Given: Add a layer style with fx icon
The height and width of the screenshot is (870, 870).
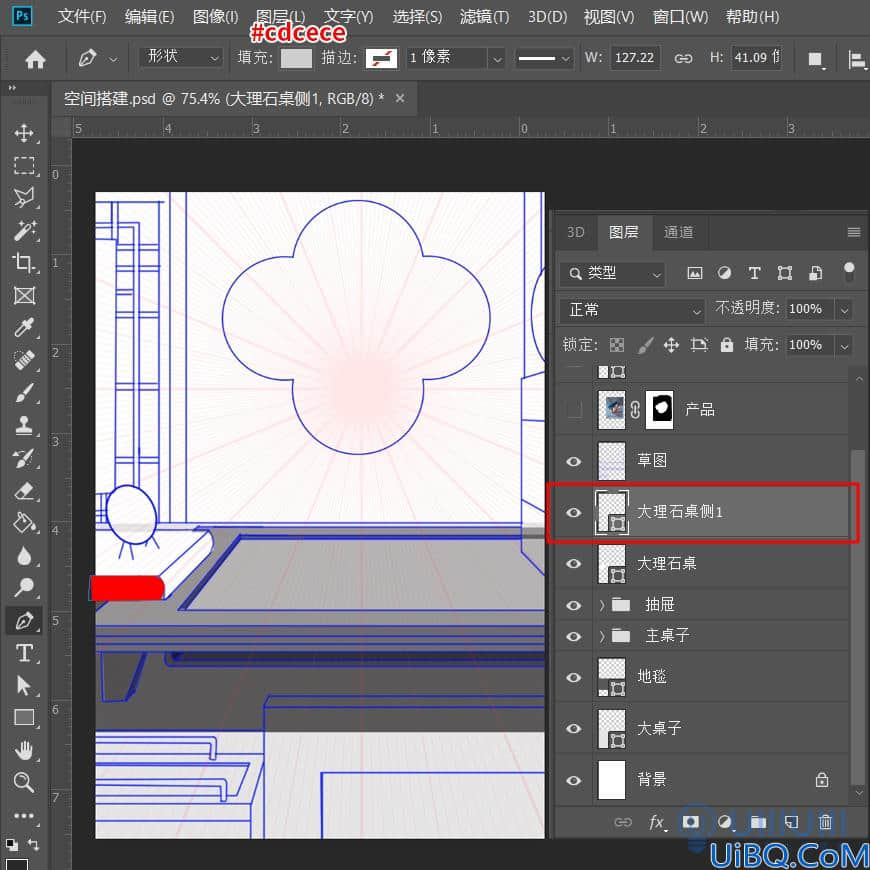Looking at the screenshot, I should point(657,822).
